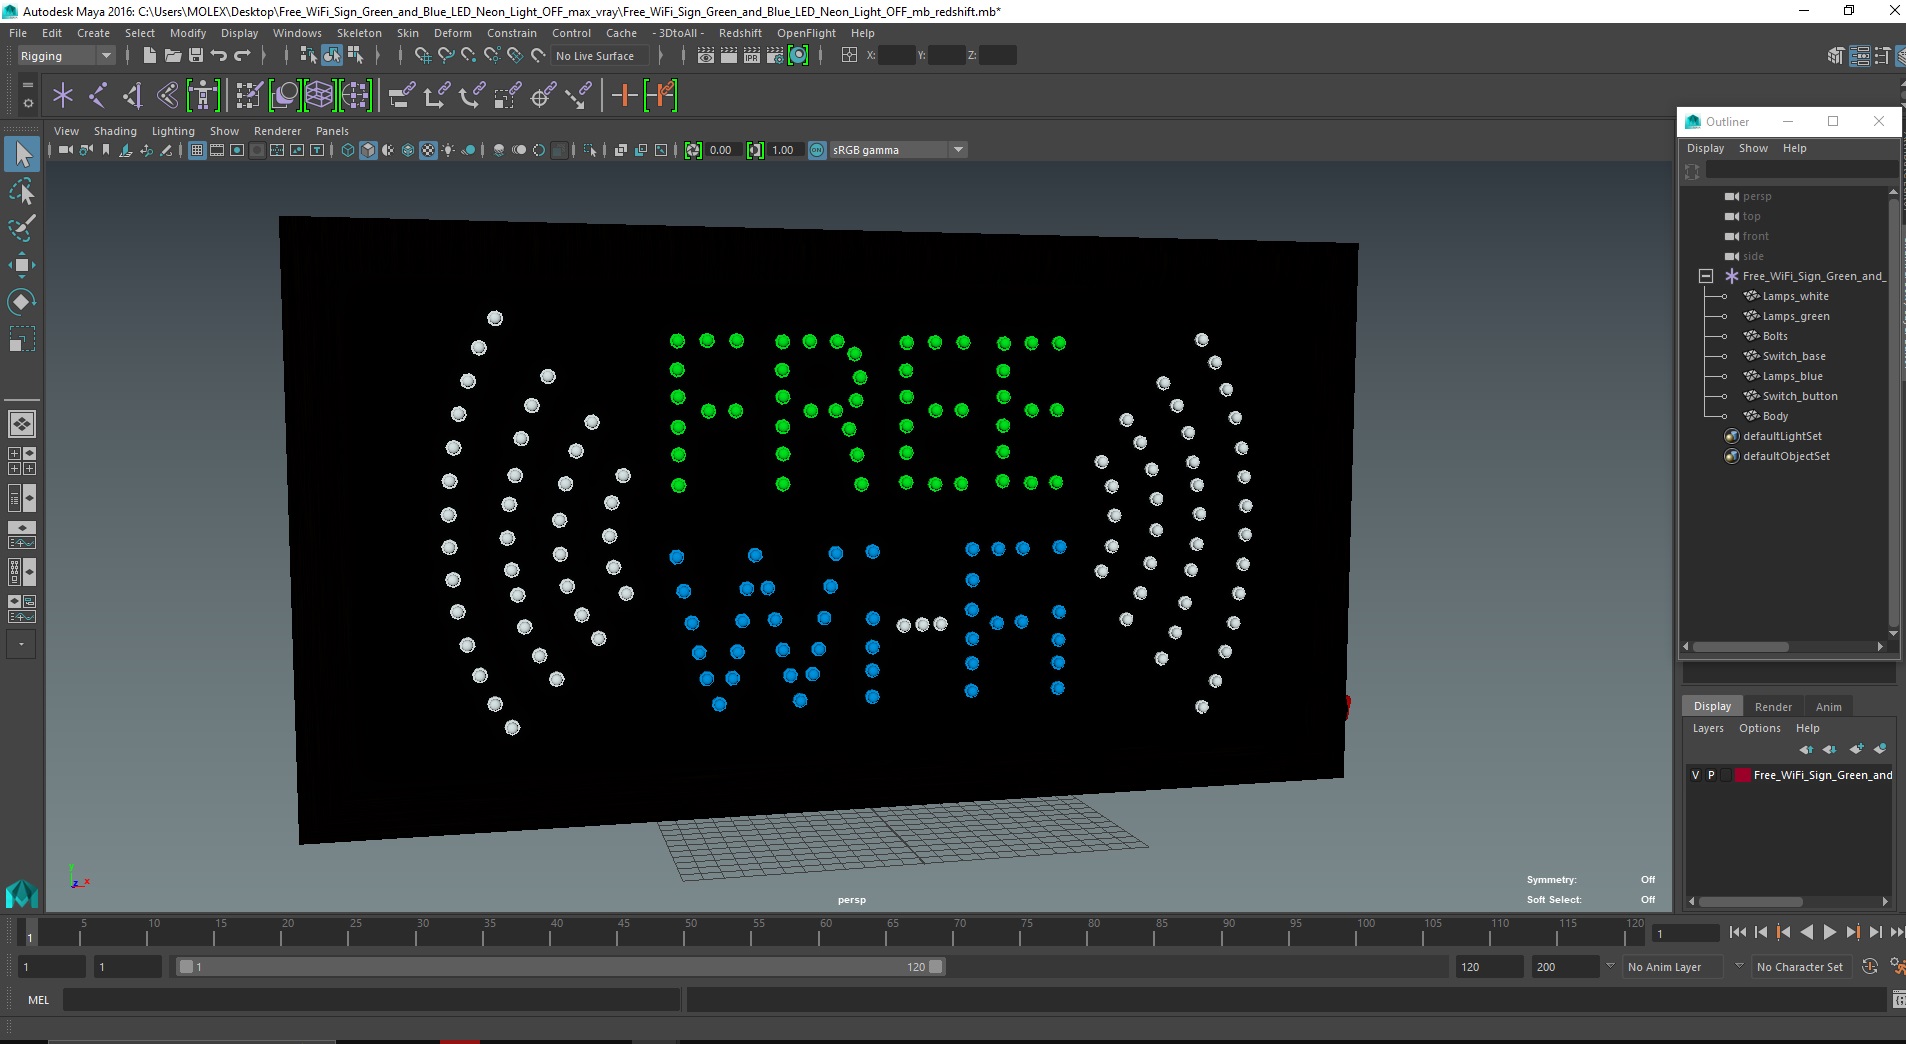Open viewport Shading menu
The width and height of the screenshot is (1906, 1044).
point(115,131)
